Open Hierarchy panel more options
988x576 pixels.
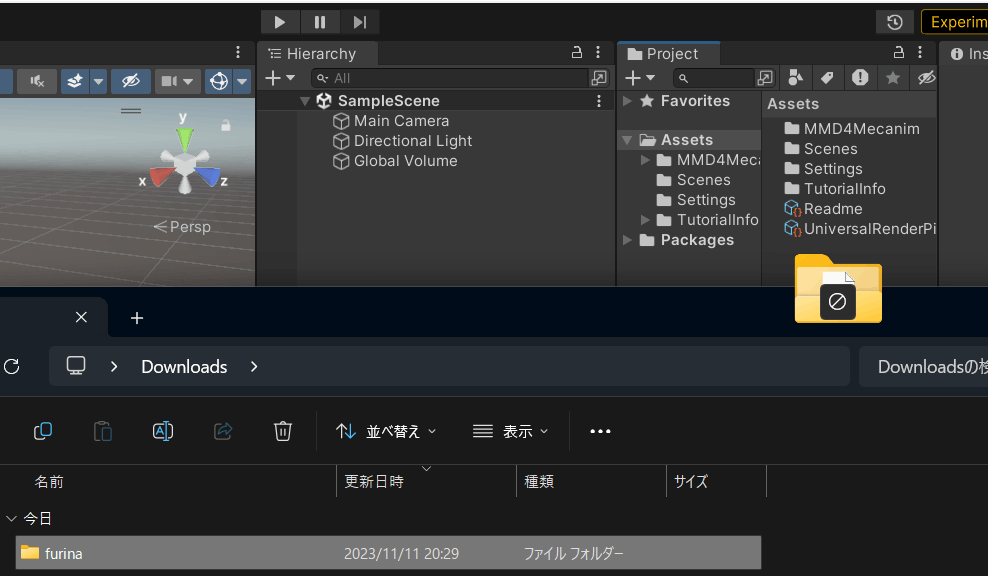click(598, 52)
